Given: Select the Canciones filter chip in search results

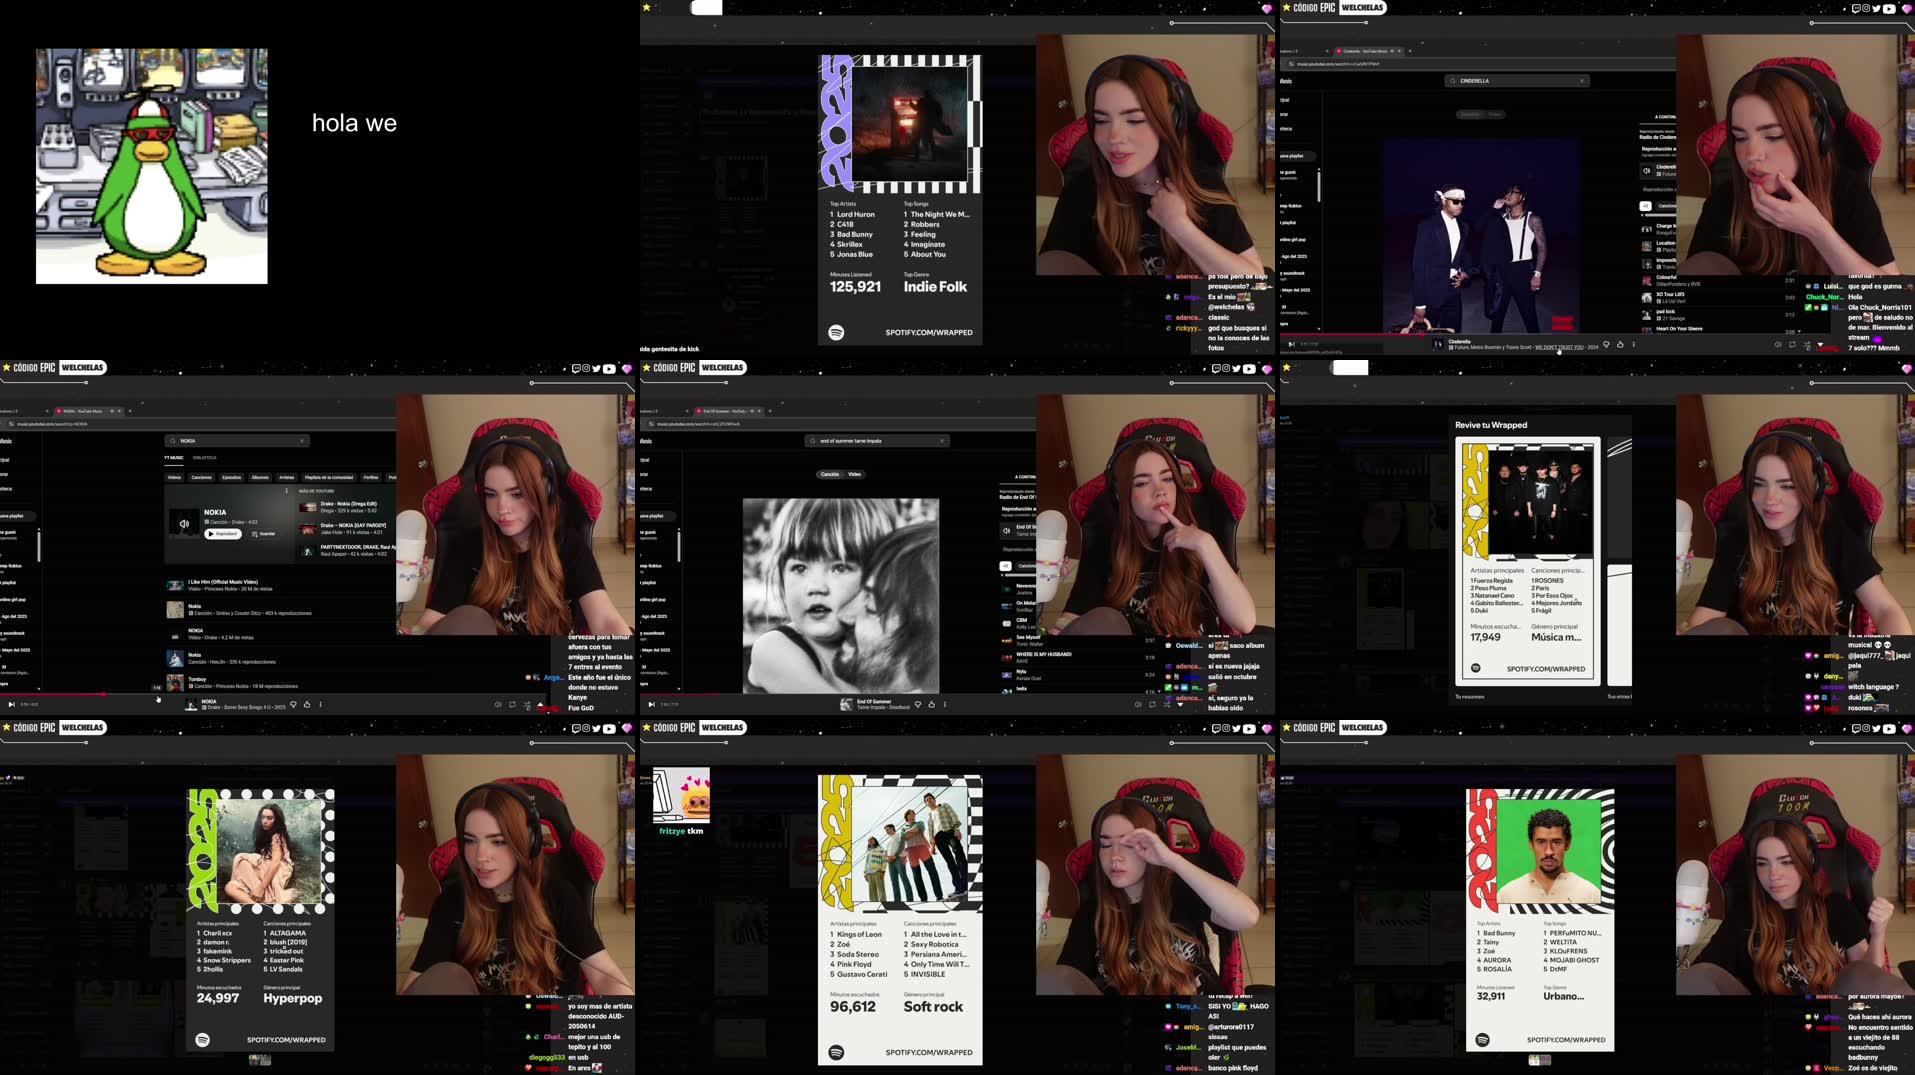Looking at the screenshot, I should point(201,478).
